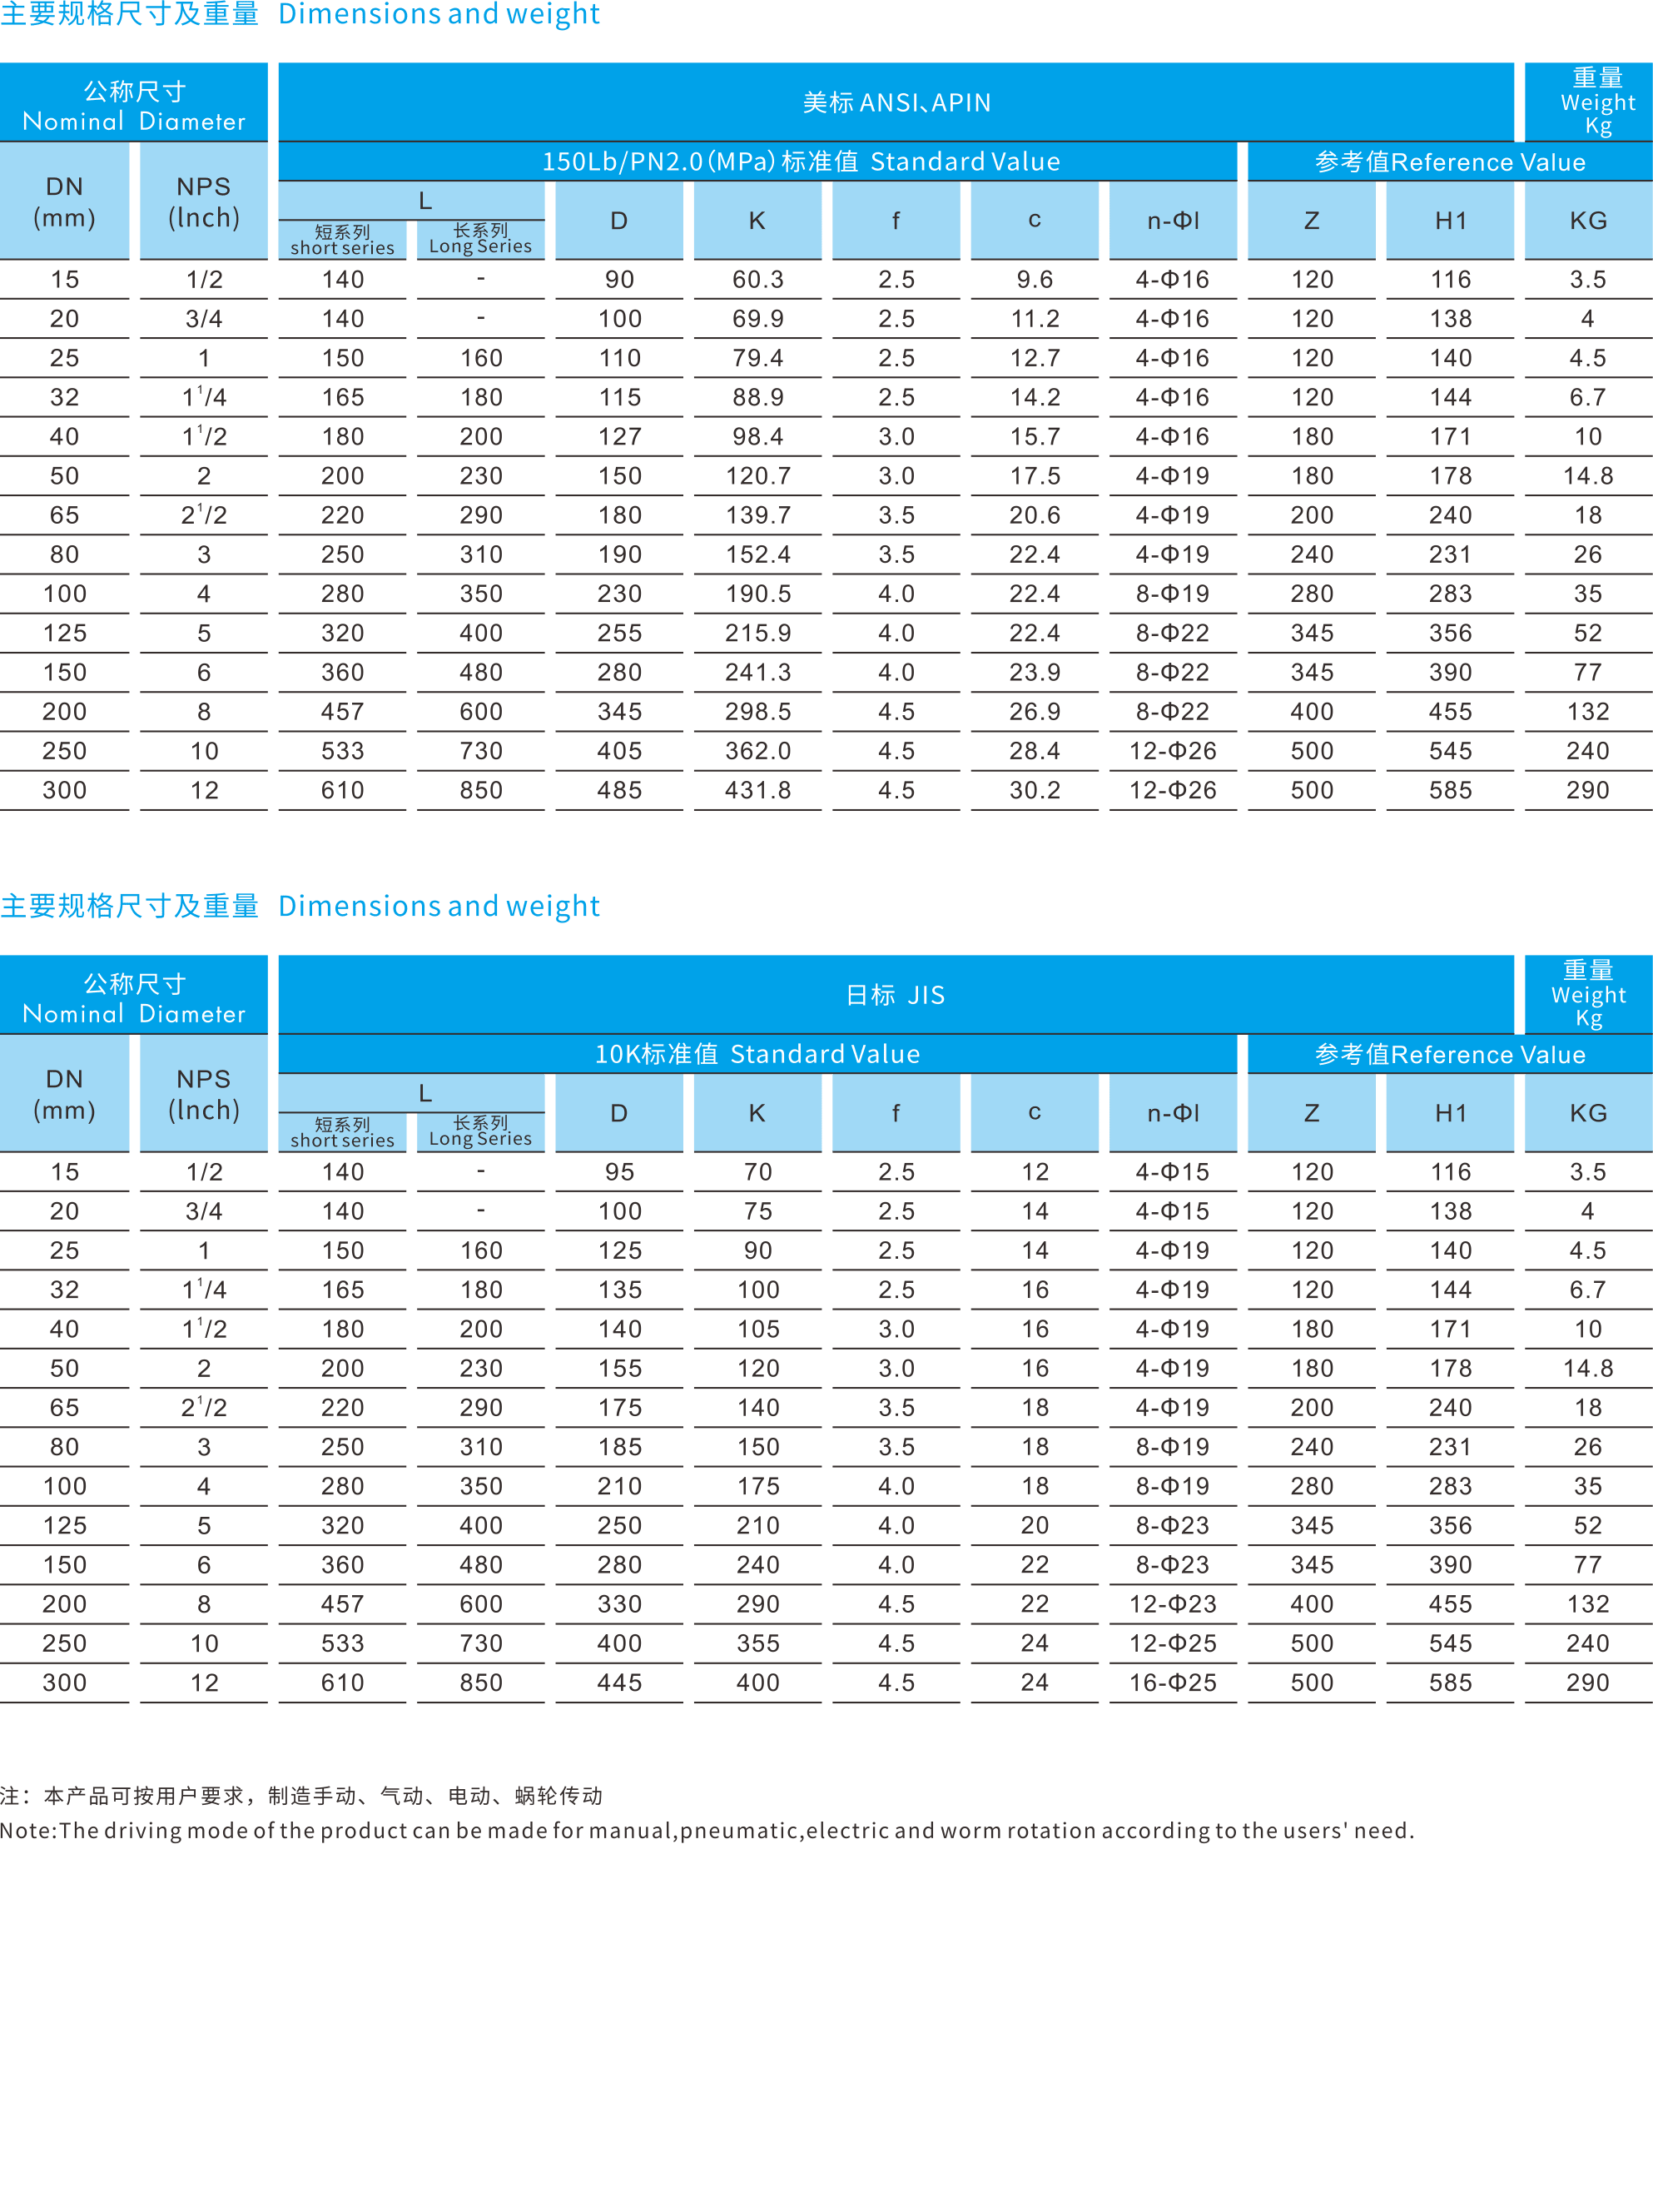
Task: Click the K value 241.3
Action: coord(758,672)
